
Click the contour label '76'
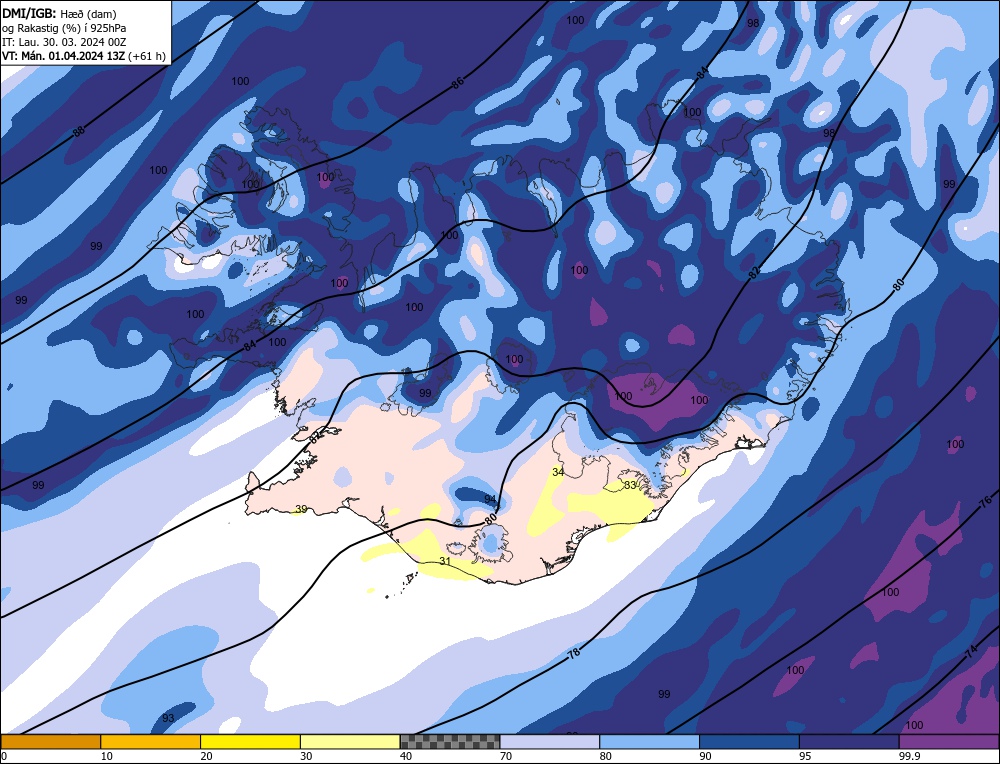pyautogui.click(x=985, y=501)
